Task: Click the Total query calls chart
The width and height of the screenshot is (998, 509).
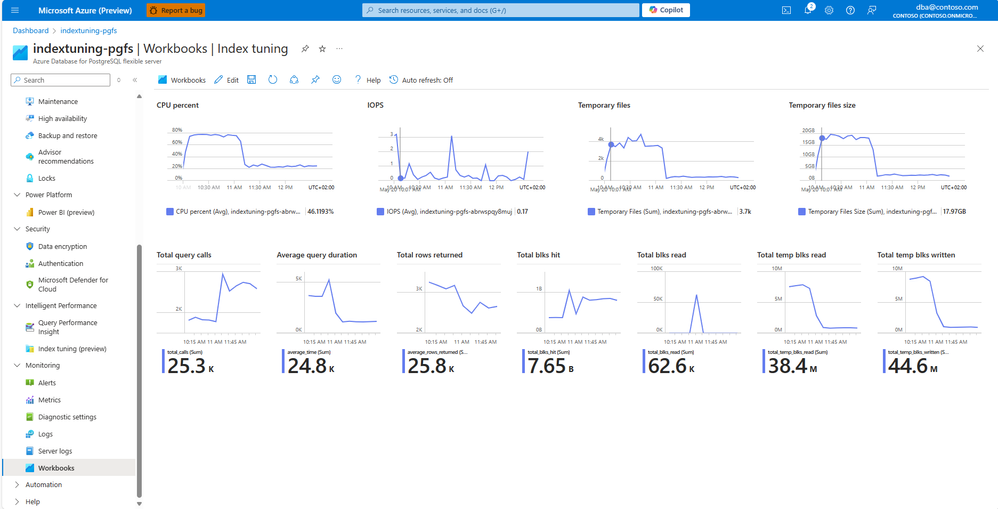Action: 209,305
